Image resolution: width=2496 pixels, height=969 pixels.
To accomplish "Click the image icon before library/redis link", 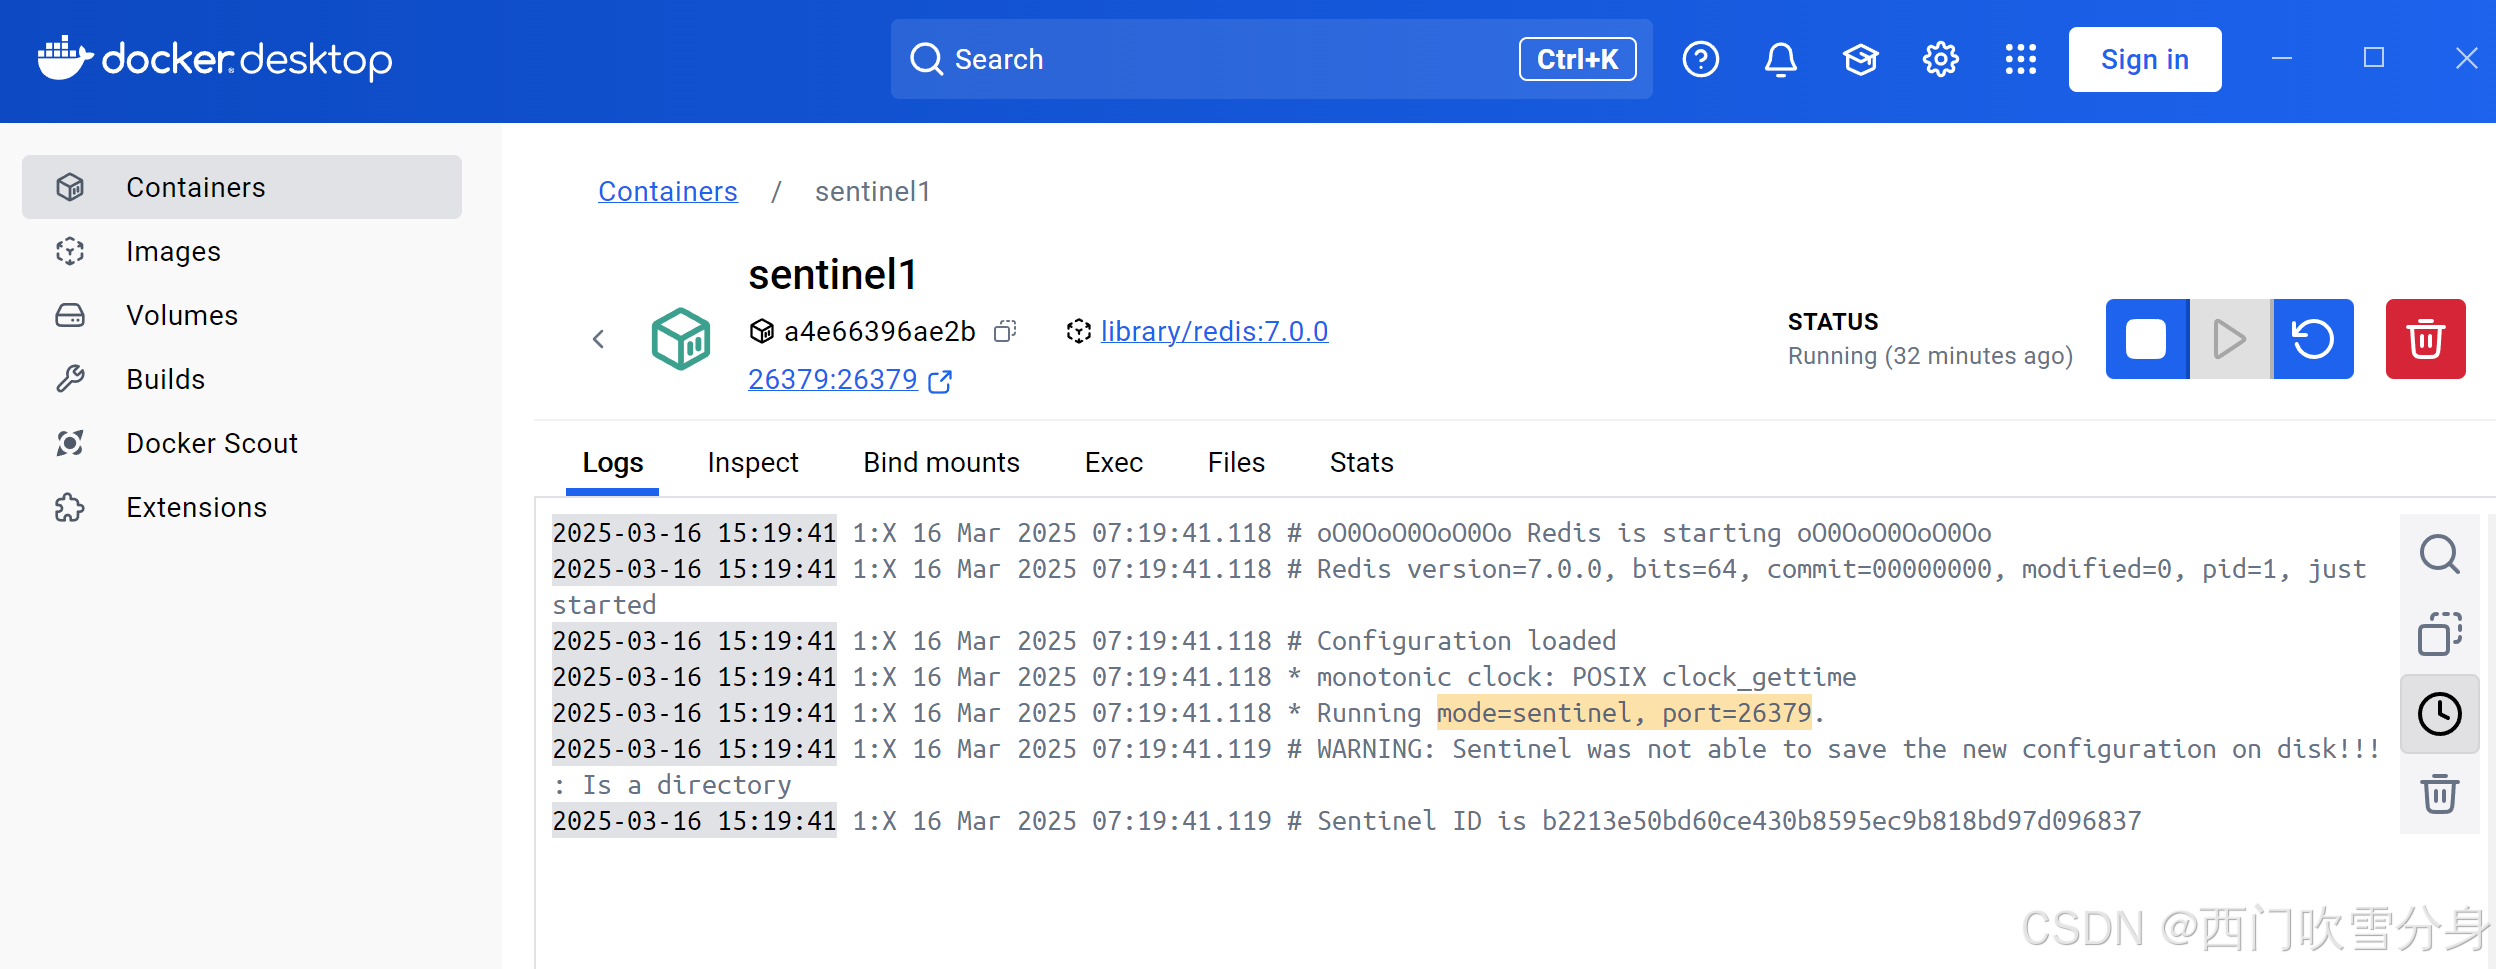I will point(1078,331).
